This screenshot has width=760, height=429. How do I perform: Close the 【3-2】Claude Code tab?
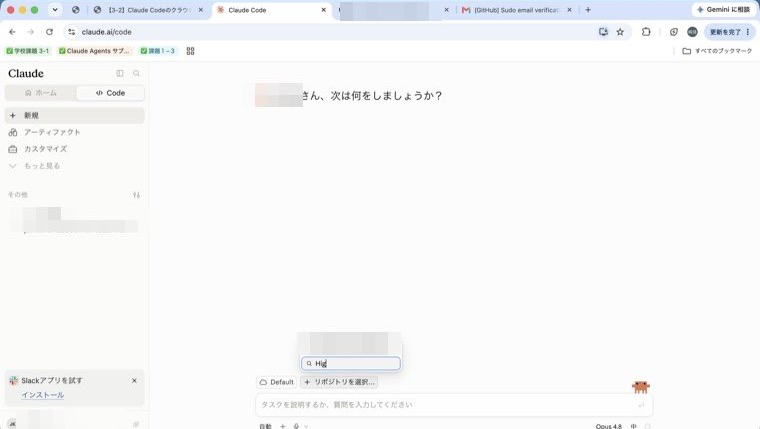pos(201,10)
